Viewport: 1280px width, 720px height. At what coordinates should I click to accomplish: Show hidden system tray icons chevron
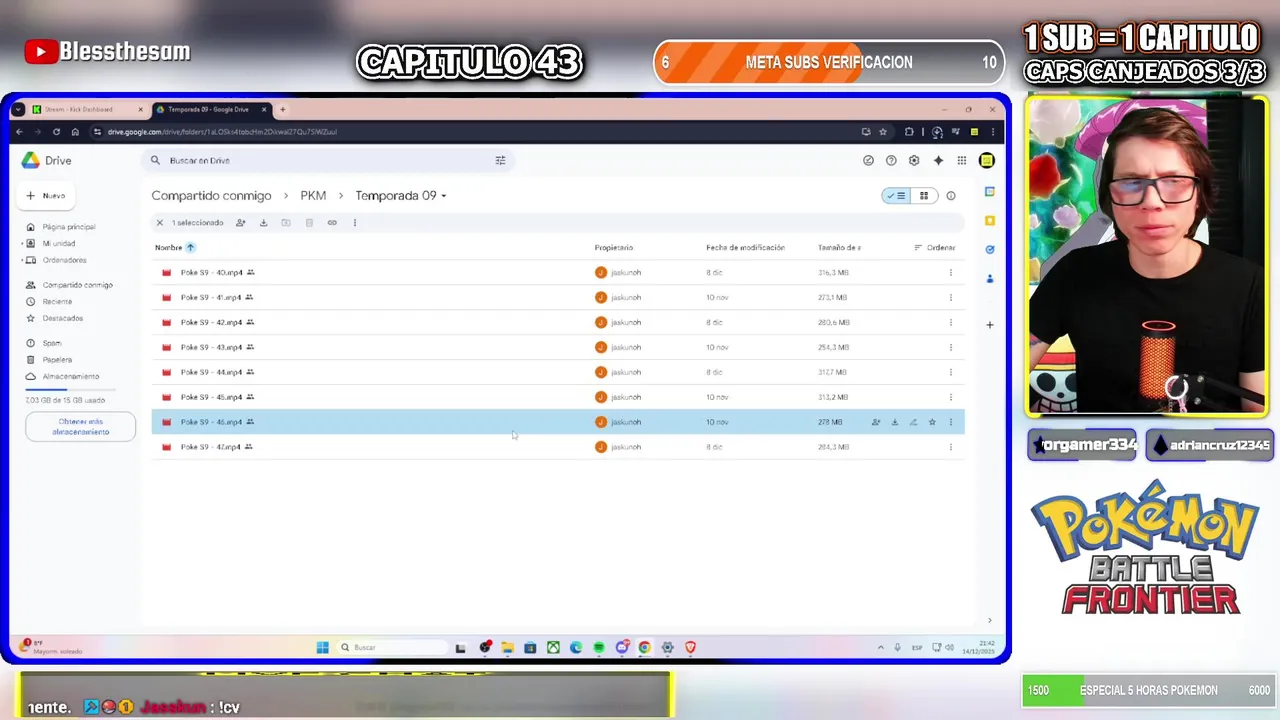(880, 647)
